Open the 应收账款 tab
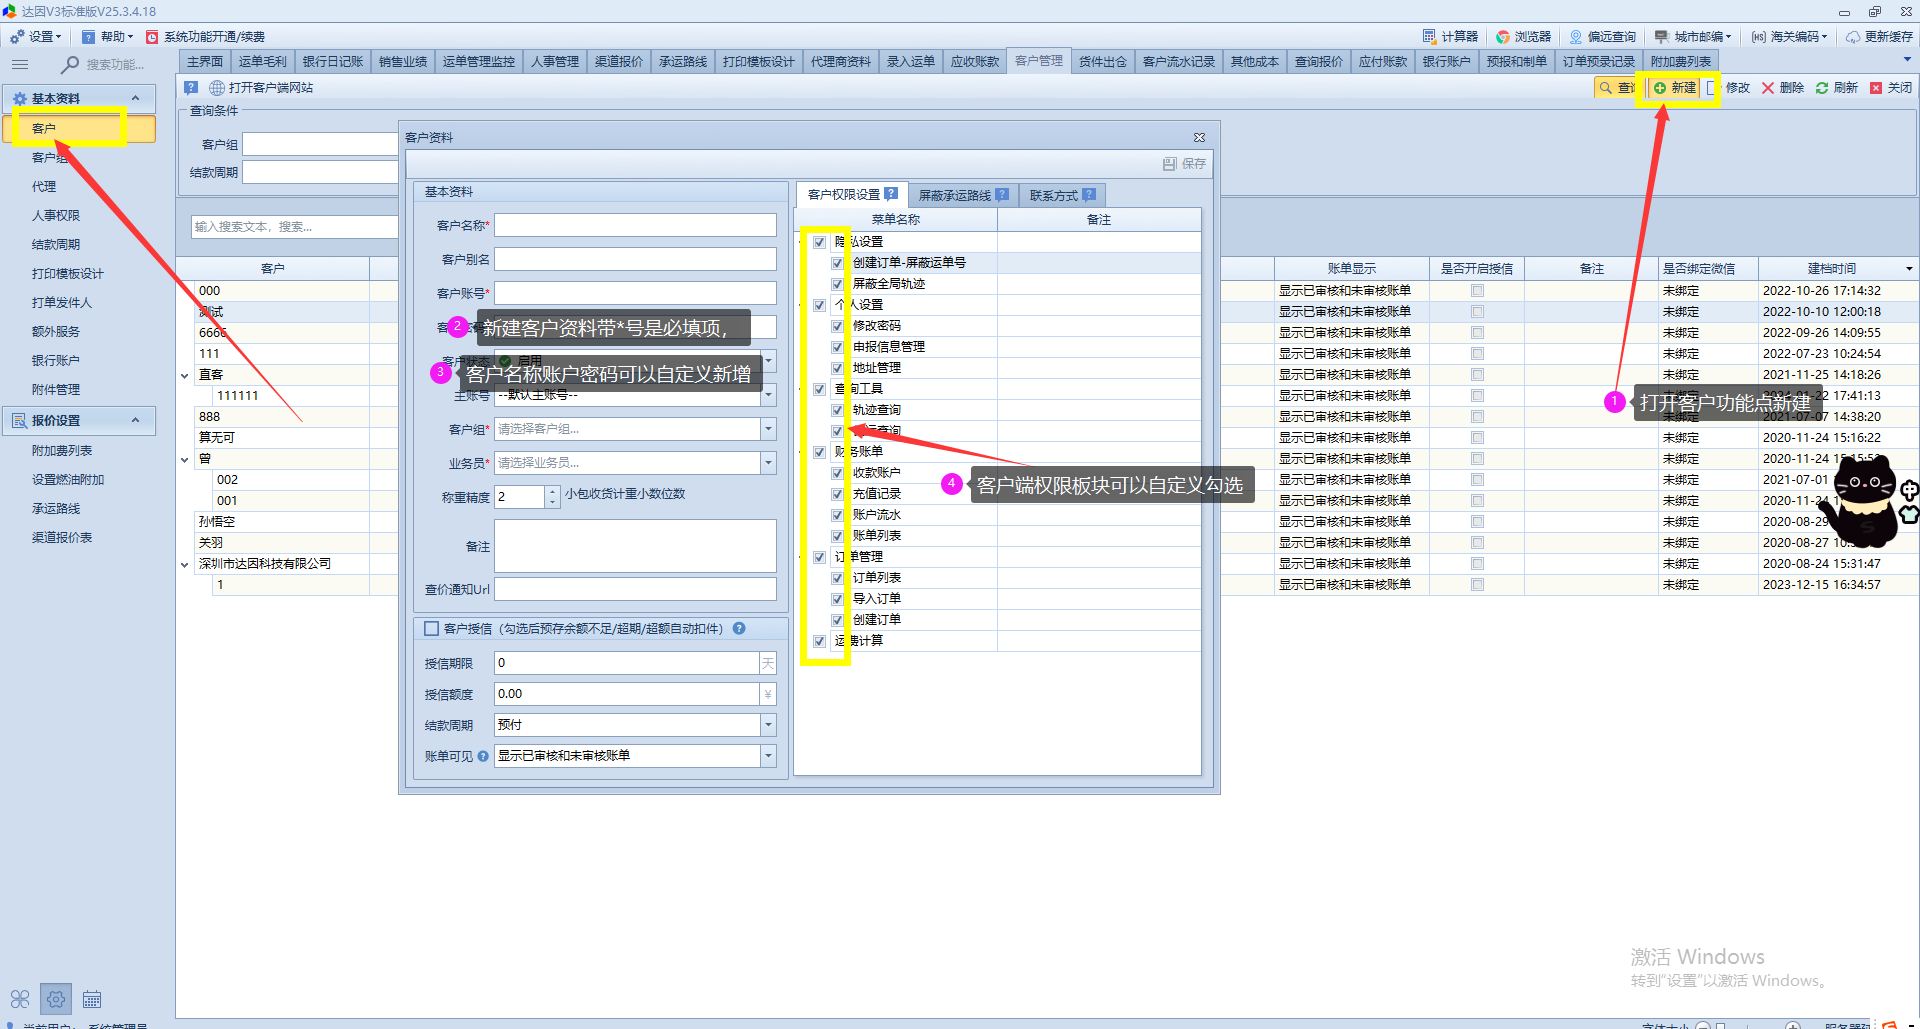Viewport: 1920px width, 1029px height. pos(974,62)
